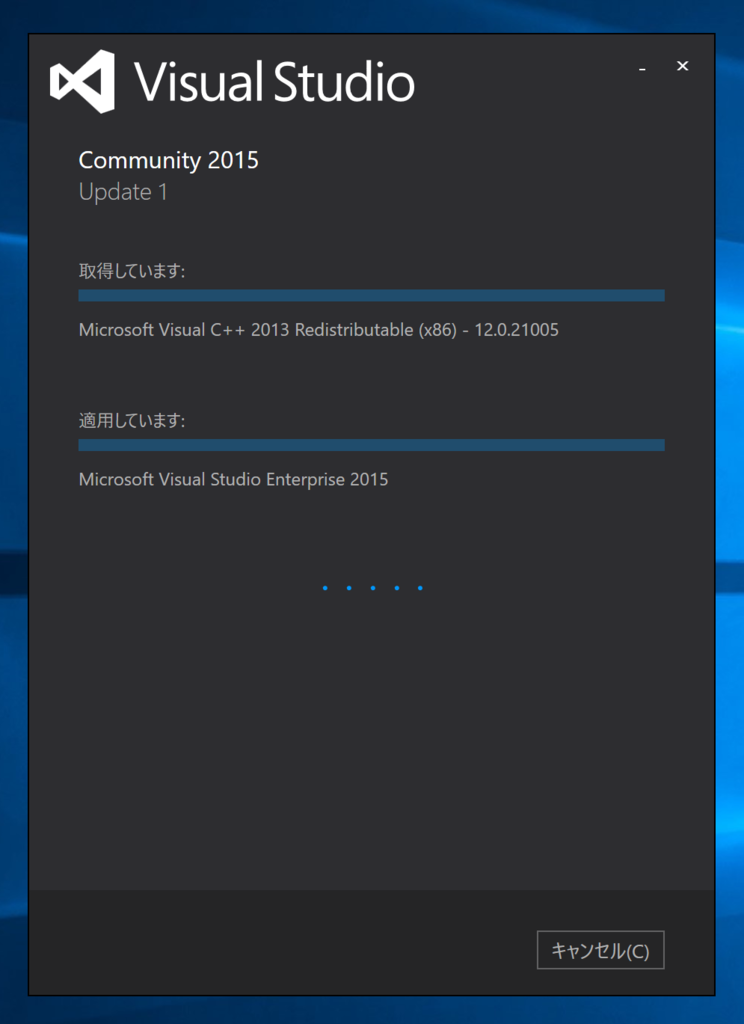Click 'Microsoft Visual C++ 2013 Redistributable (x86)' text

point(267,330)
